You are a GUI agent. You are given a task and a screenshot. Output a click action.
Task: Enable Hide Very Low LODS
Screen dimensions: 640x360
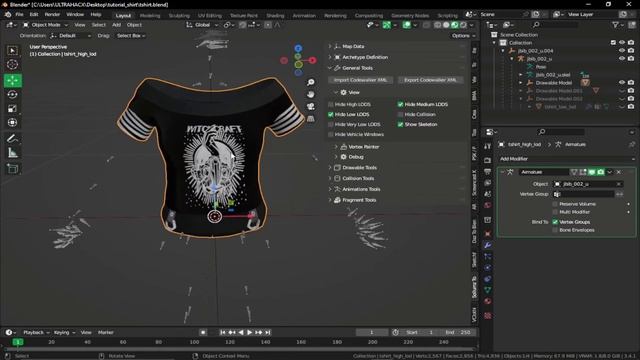pyautogui.click(x=331, y=124)
